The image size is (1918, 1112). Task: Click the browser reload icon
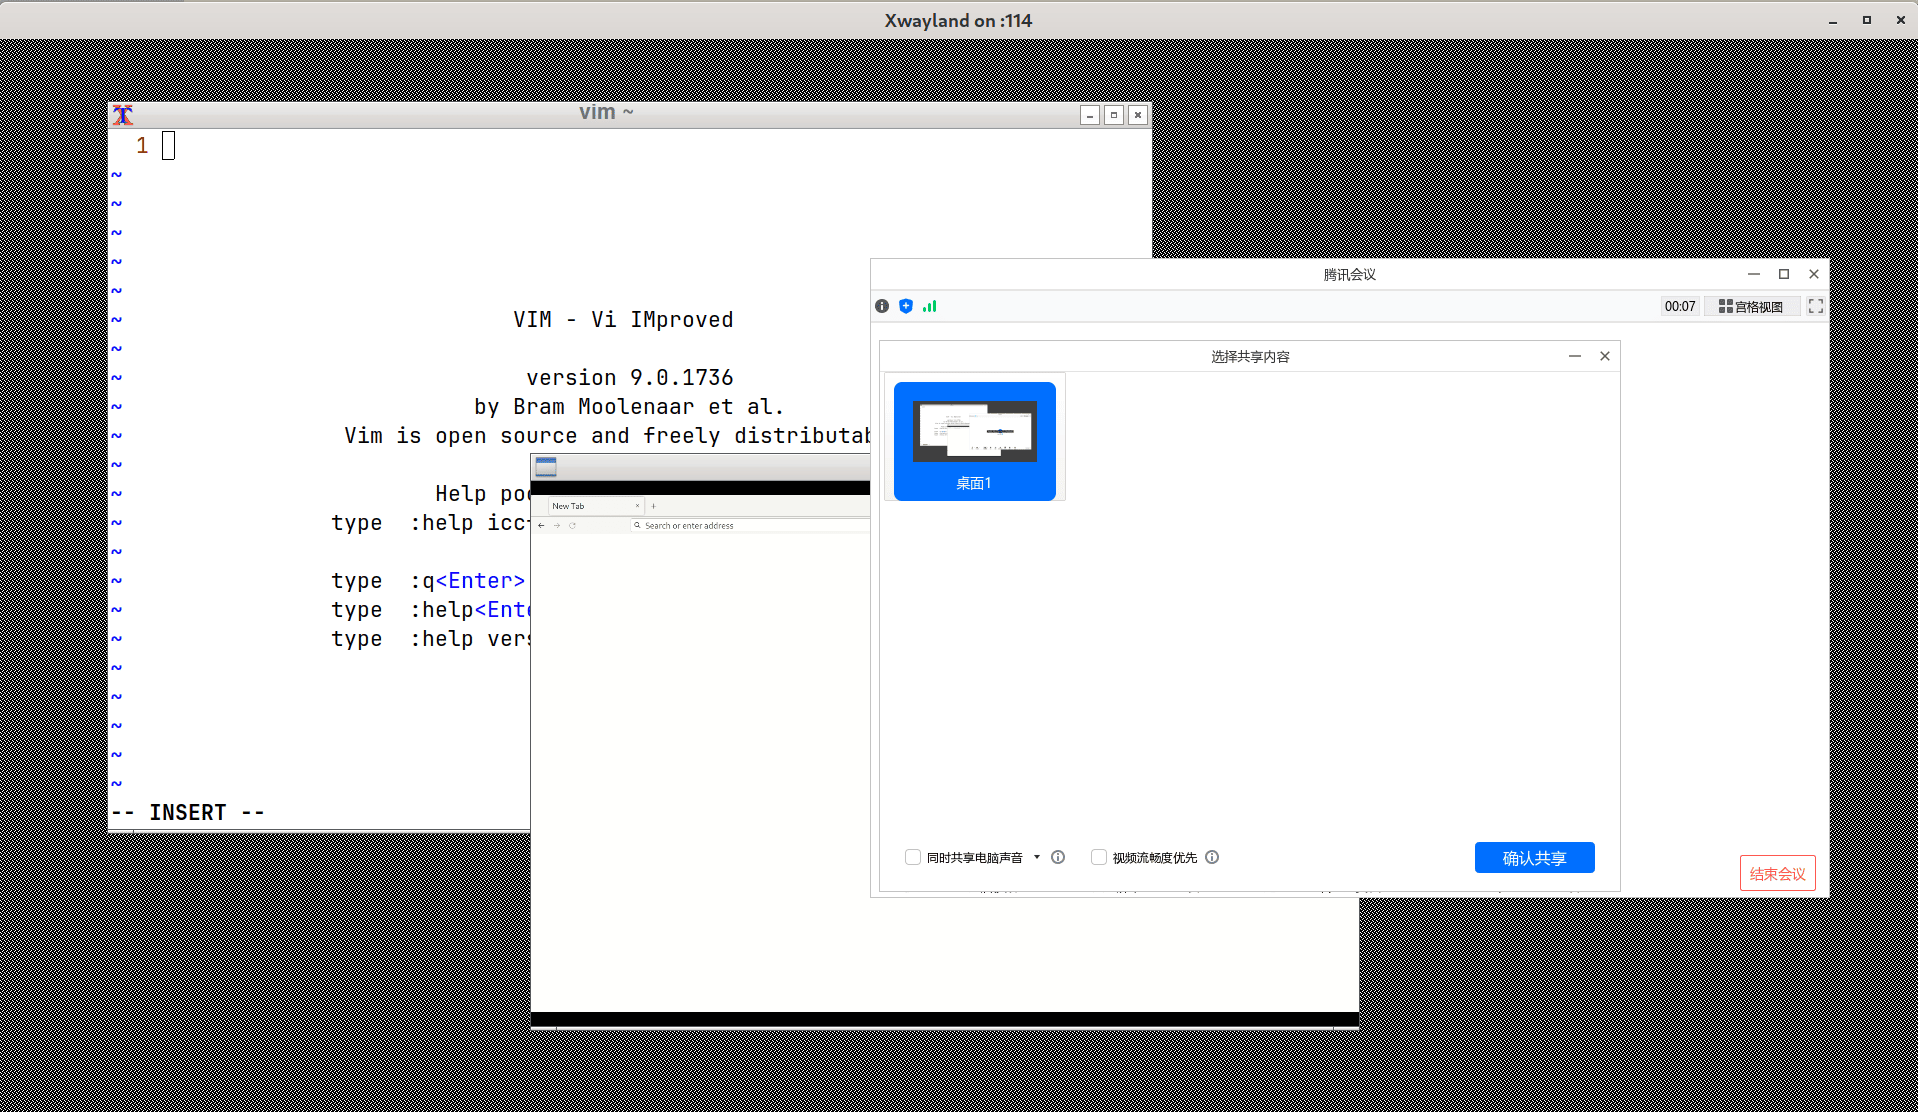pyautogui.click(x=573, y=525)
